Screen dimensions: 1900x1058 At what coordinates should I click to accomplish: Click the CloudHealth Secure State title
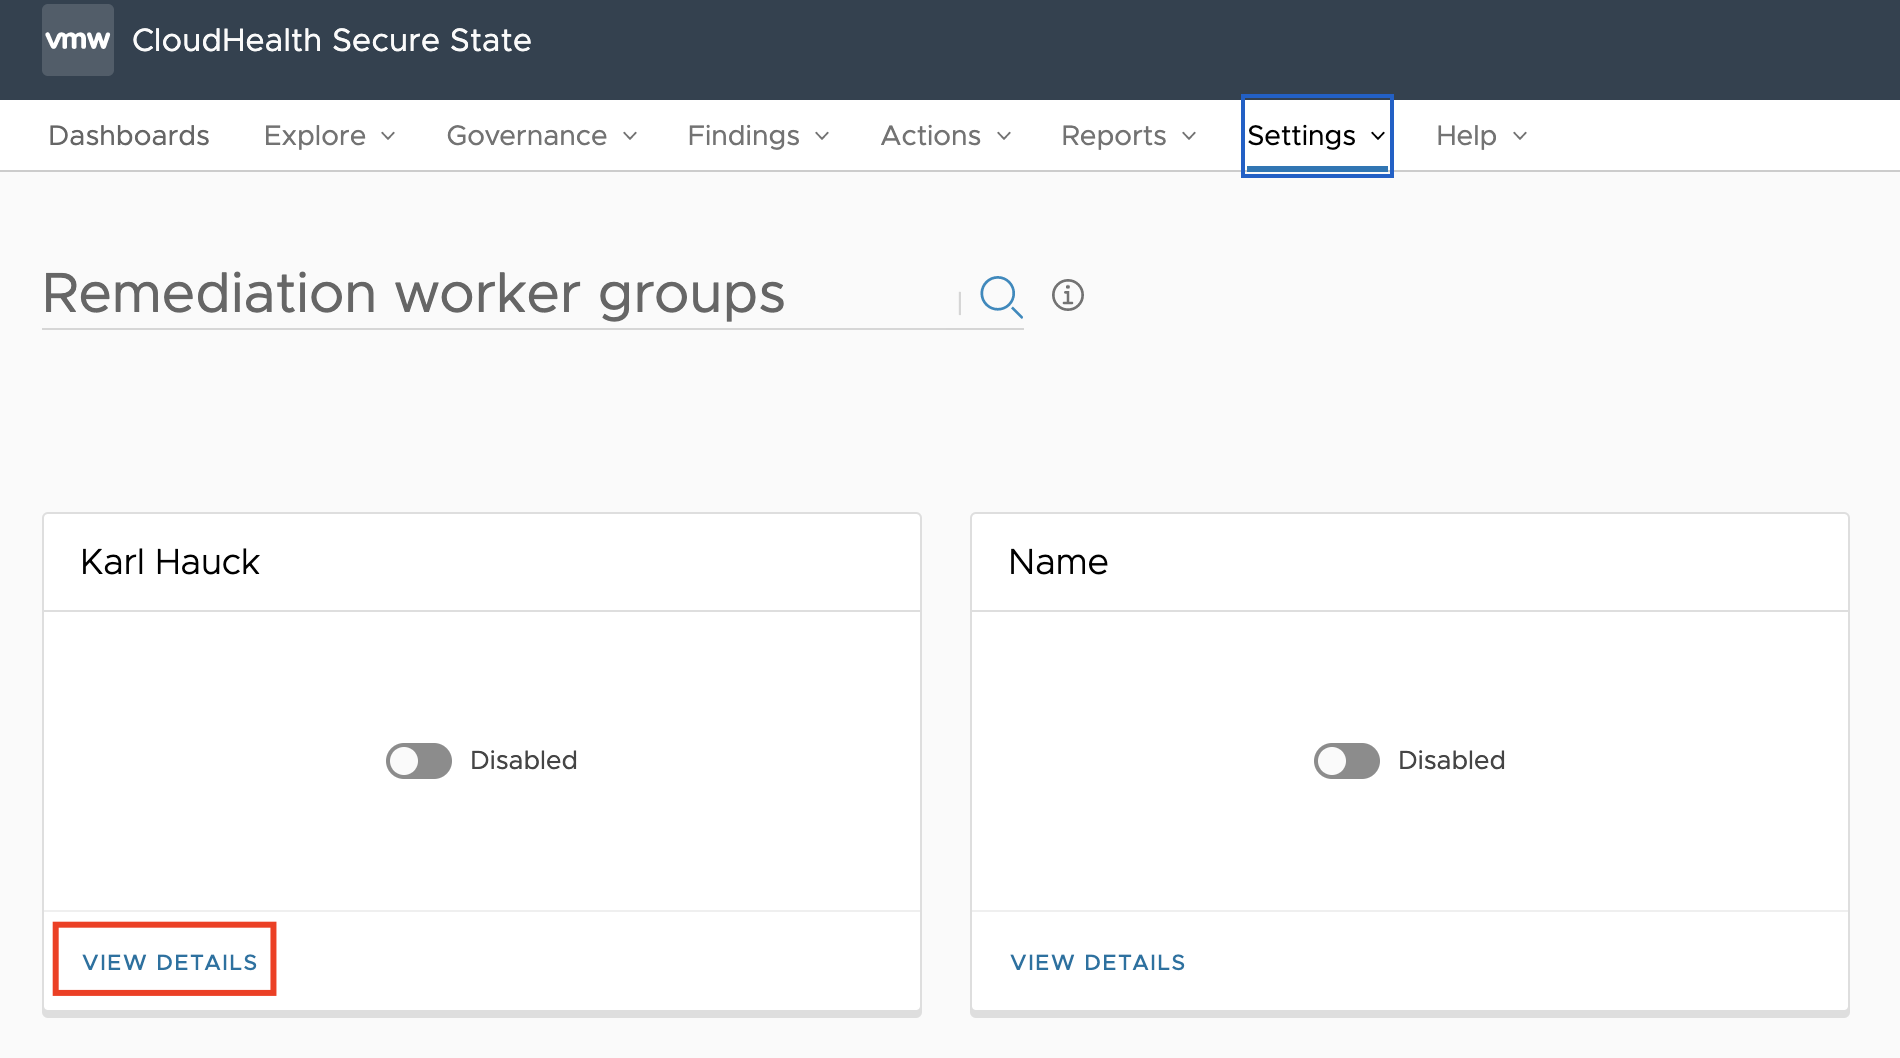point(331,40)
